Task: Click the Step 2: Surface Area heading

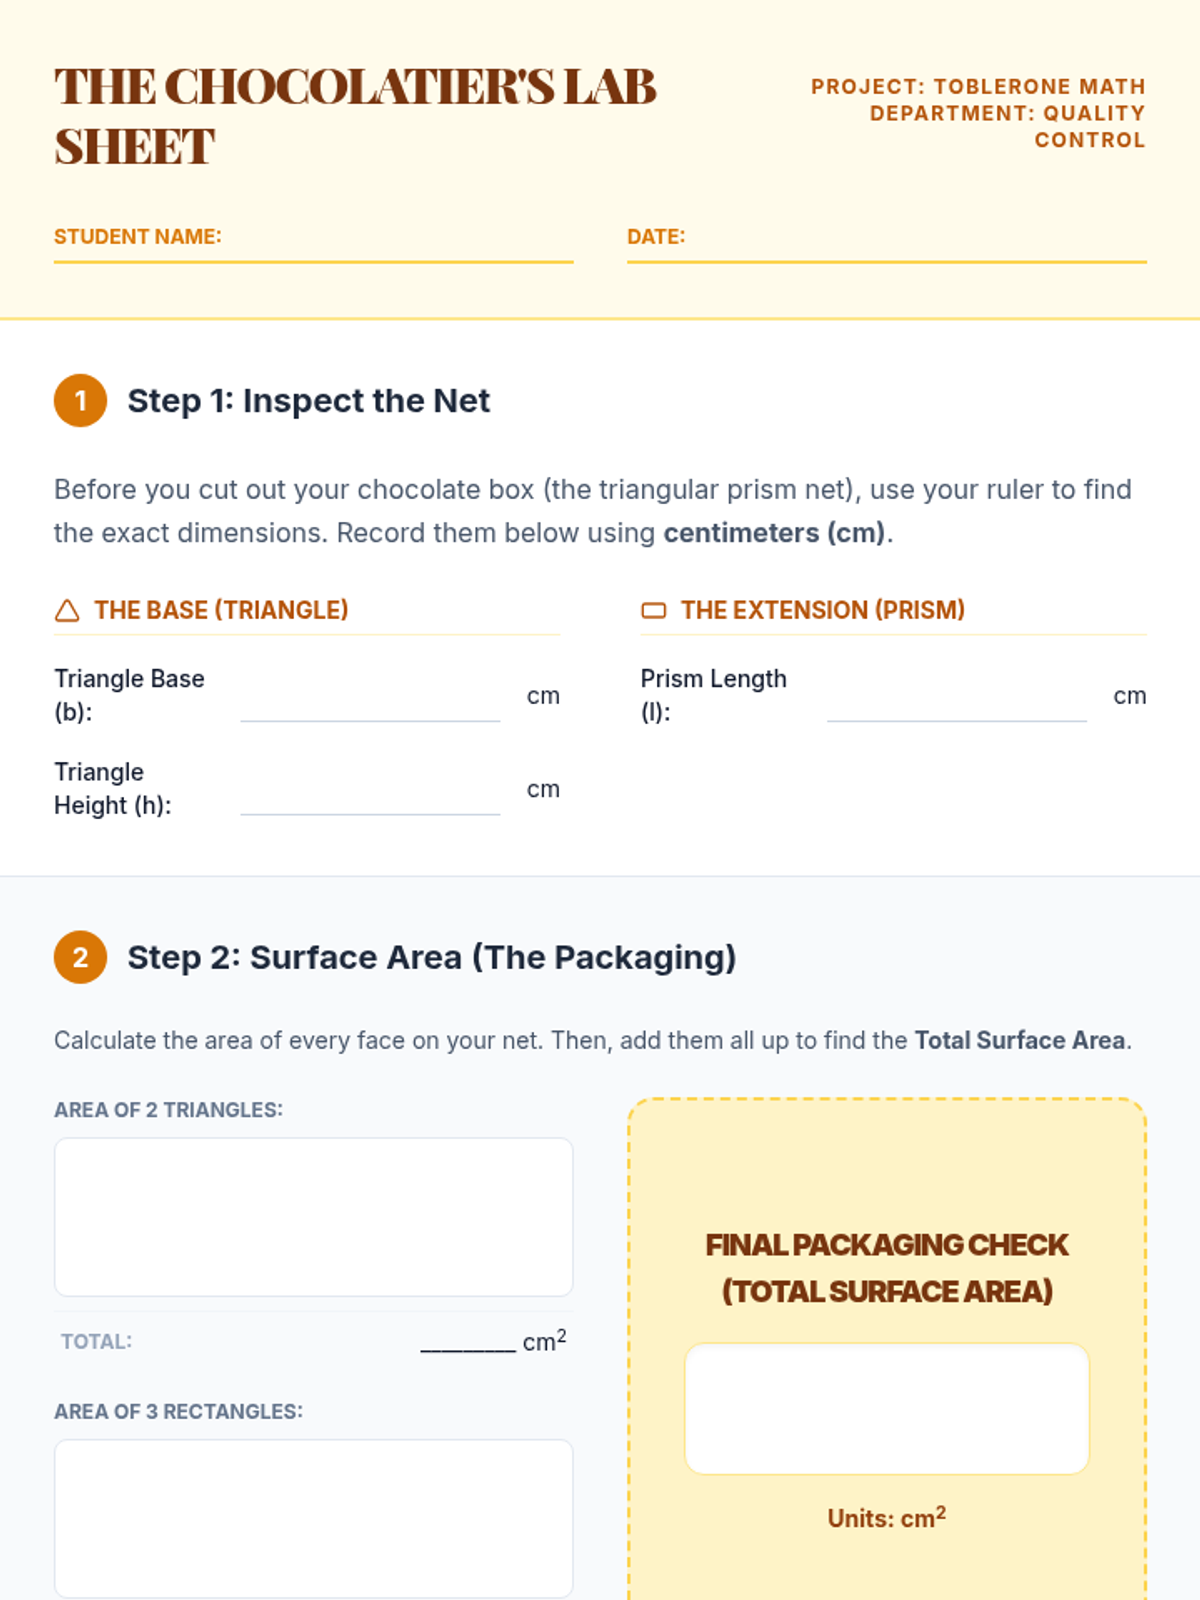Action: click(x=432, y=957)
